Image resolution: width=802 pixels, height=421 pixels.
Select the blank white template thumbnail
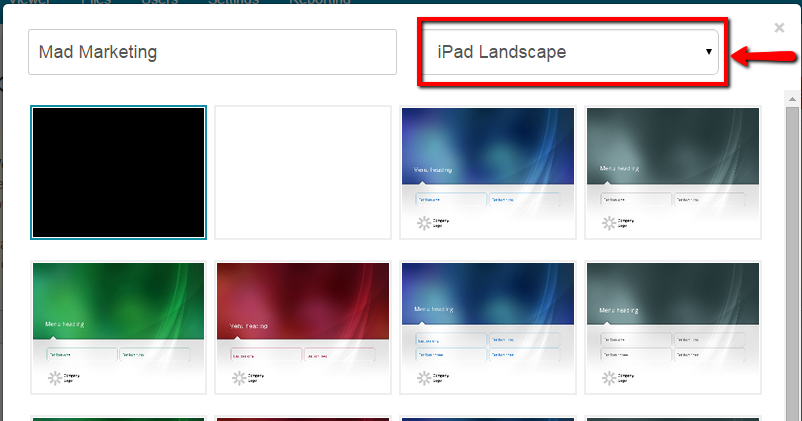coord(303,172)
